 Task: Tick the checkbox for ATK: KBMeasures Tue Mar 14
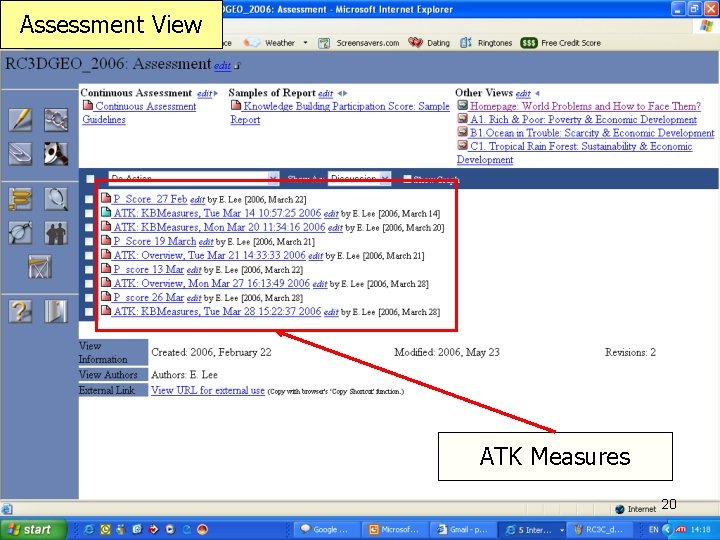click(89, 214)
